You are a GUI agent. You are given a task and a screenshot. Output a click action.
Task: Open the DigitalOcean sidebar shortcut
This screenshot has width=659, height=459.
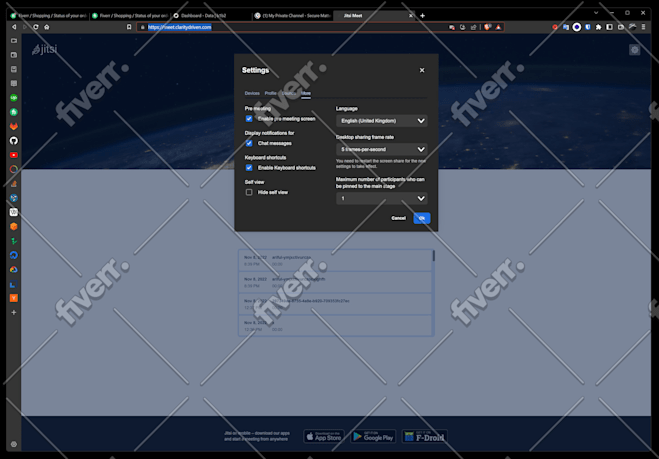(14, 255)
